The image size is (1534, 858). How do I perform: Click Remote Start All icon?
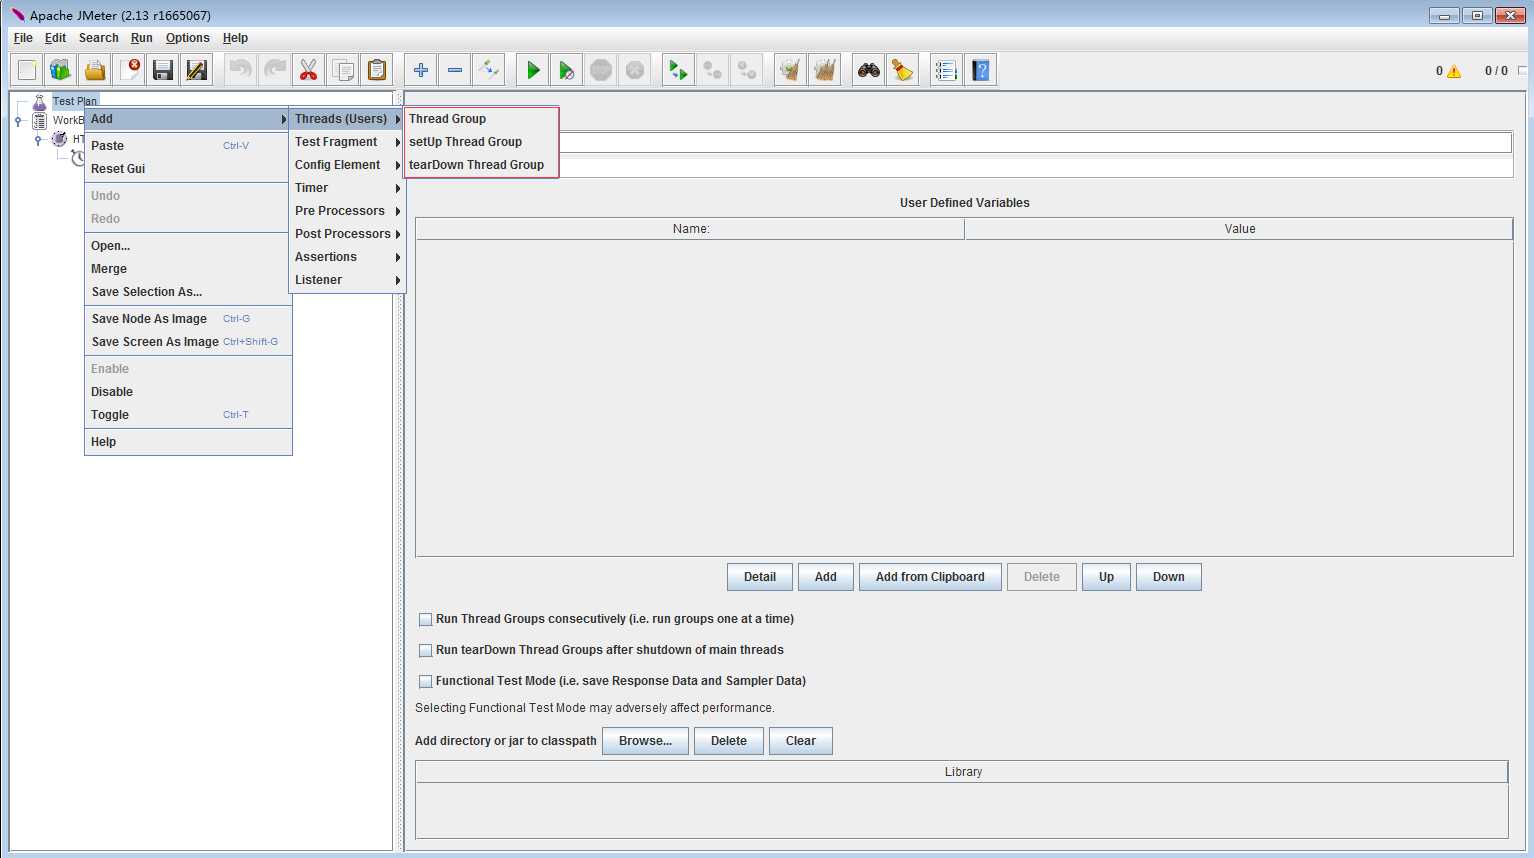point(679,70)
